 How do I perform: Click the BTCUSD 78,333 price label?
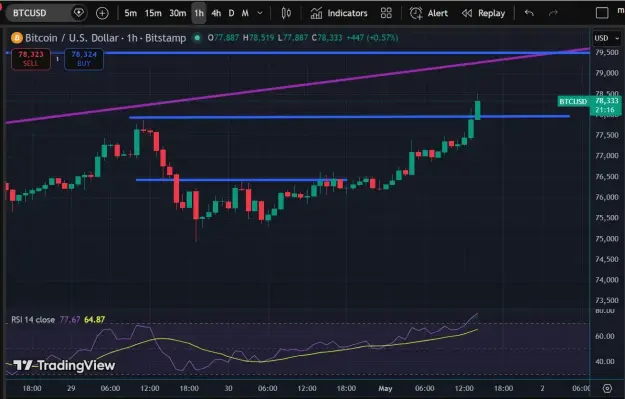(x=589, y=105)
